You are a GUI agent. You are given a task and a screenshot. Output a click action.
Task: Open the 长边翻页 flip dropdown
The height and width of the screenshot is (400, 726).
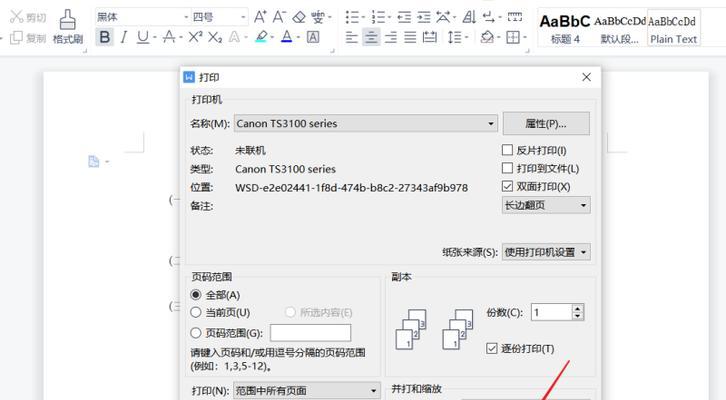pyautogui.click(x=546, y=205)
